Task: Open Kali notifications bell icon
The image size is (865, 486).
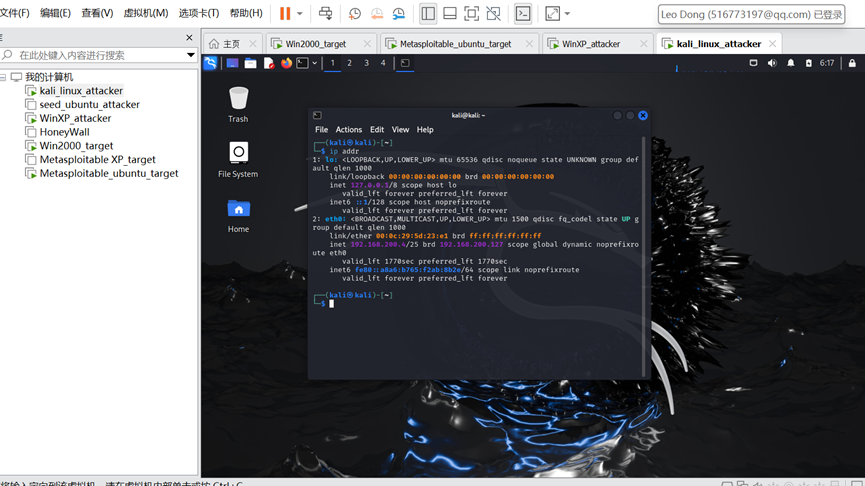Action: point(791,63)
